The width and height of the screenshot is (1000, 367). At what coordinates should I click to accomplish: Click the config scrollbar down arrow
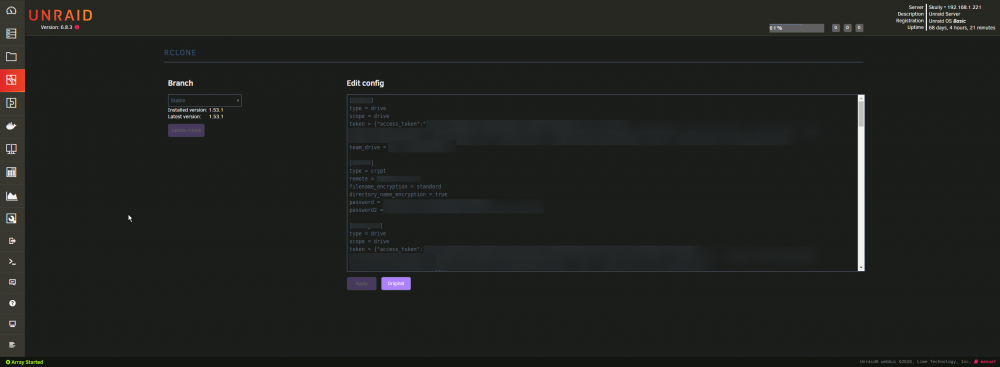tap(861, 267)
